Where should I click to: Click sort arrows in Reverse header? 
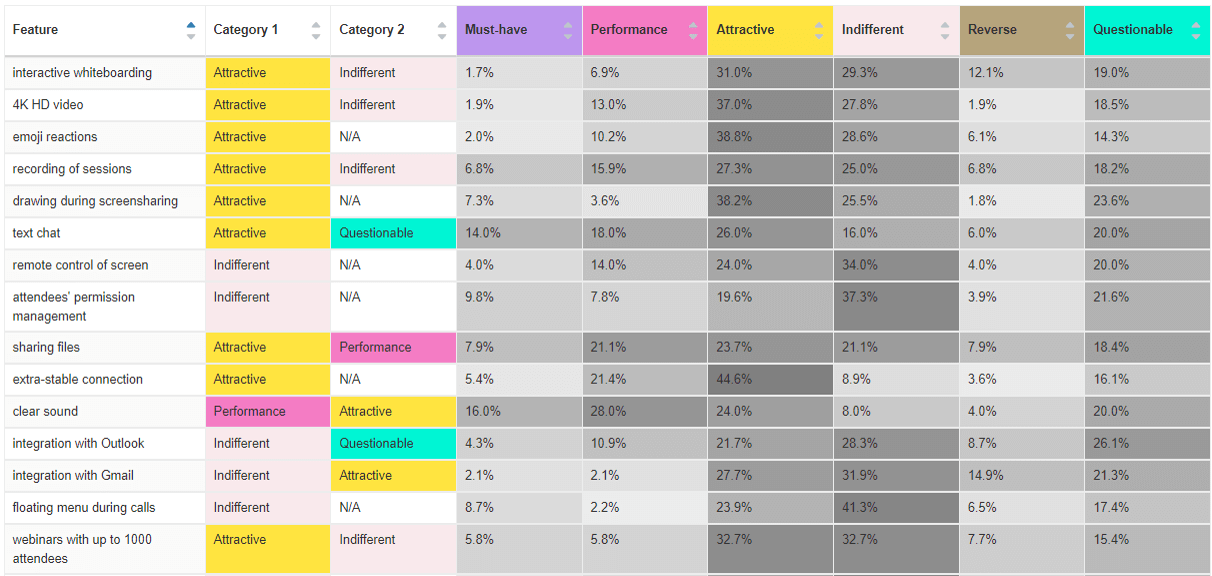1070,30
